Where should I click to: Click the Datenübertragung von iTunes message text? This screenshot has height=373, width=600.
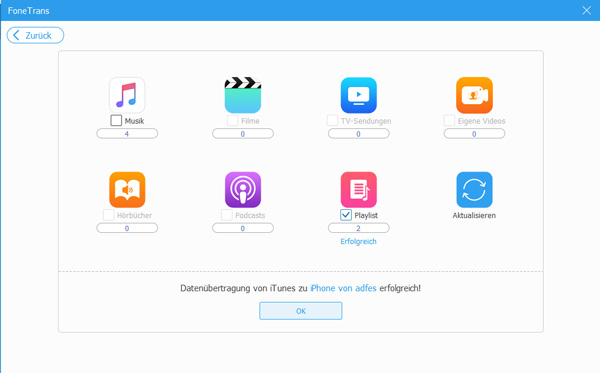(x=300, y=288)
